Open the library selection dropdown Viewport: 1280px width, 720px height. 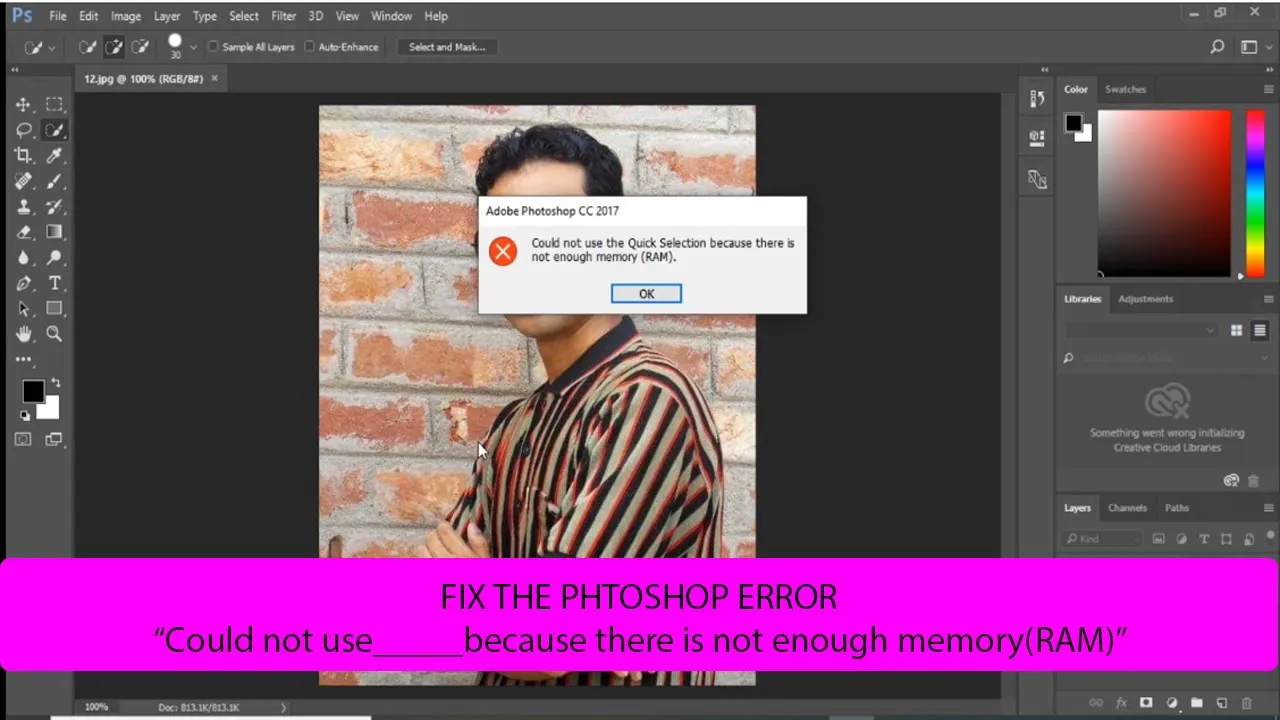(1140, 330)
